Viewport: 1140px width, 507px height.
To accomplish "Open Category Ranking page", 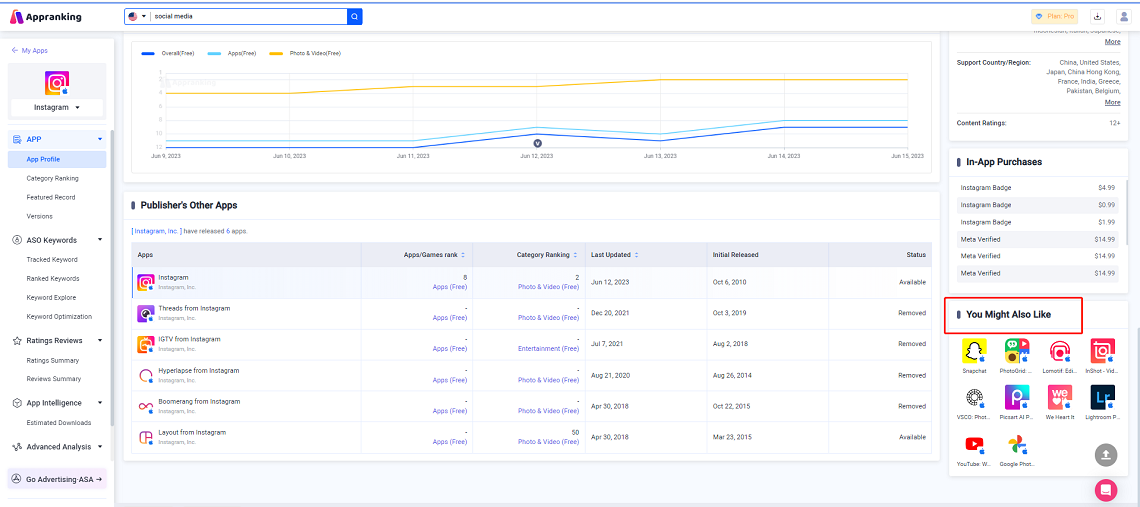I will pos(52,178).
